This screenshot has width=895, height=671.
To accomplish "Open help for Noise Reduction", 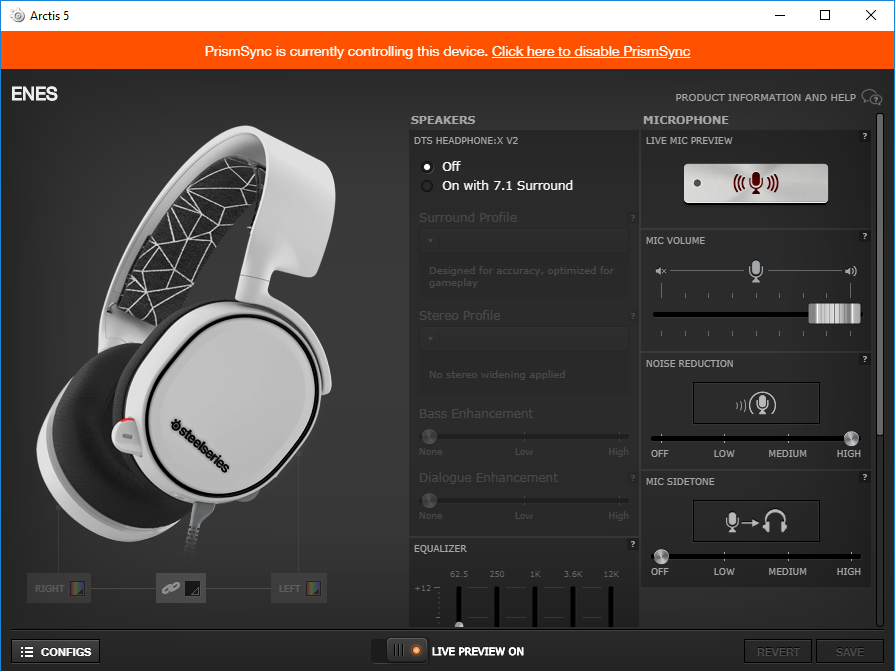I will pyautogui.click(x=865, y=359).
